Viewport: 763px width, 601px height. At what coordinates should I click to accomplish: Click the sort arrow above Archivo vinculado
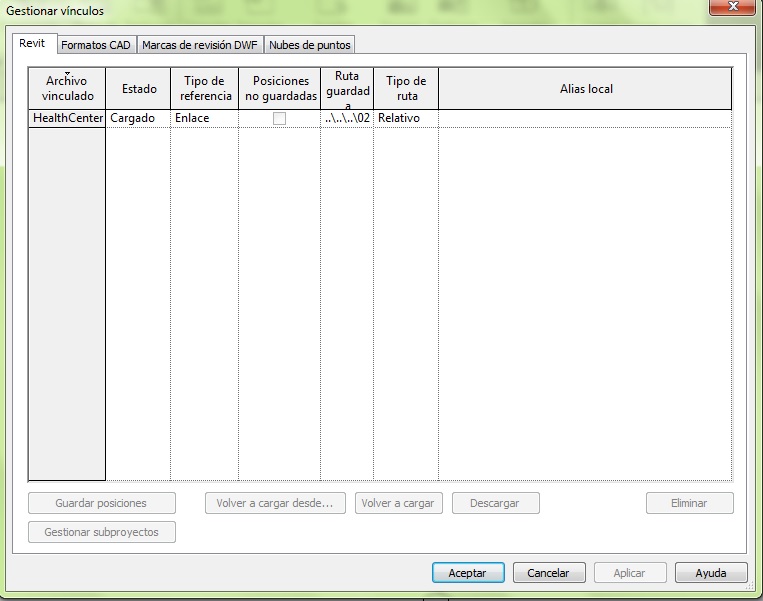[67, 74]
